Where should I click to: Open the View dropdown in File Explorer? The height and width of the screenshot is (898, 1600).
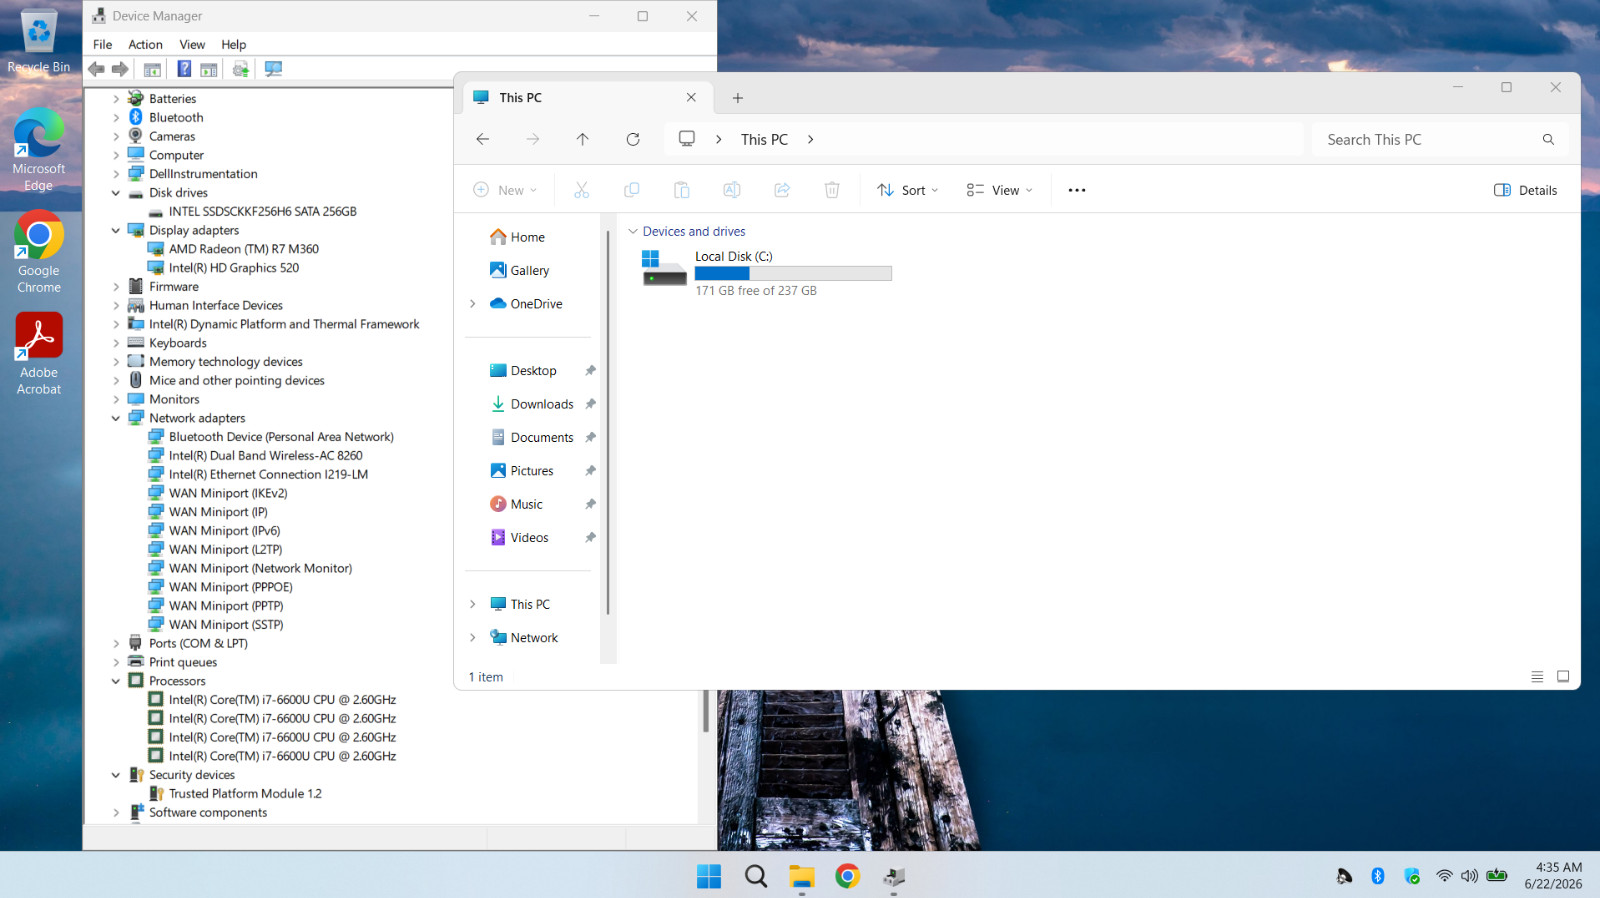click(999, 190)
